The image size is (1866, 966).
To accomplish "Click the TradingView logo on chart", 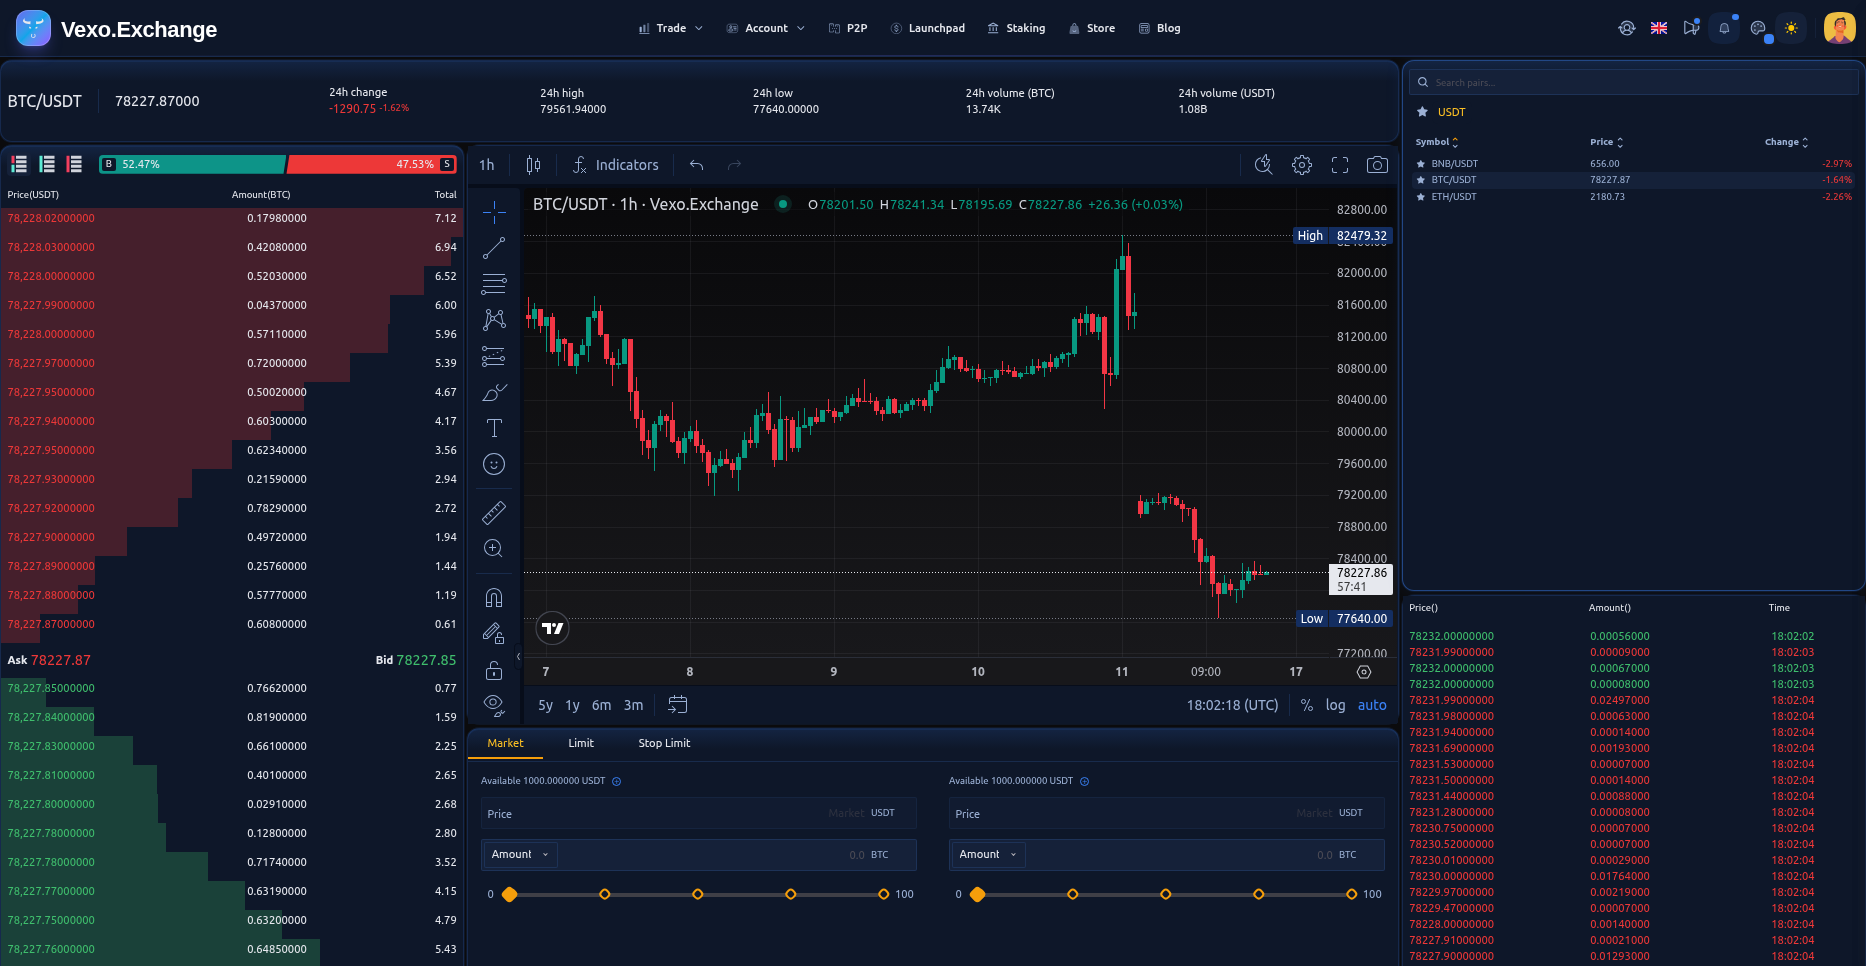I will click(x=553, y=628).
